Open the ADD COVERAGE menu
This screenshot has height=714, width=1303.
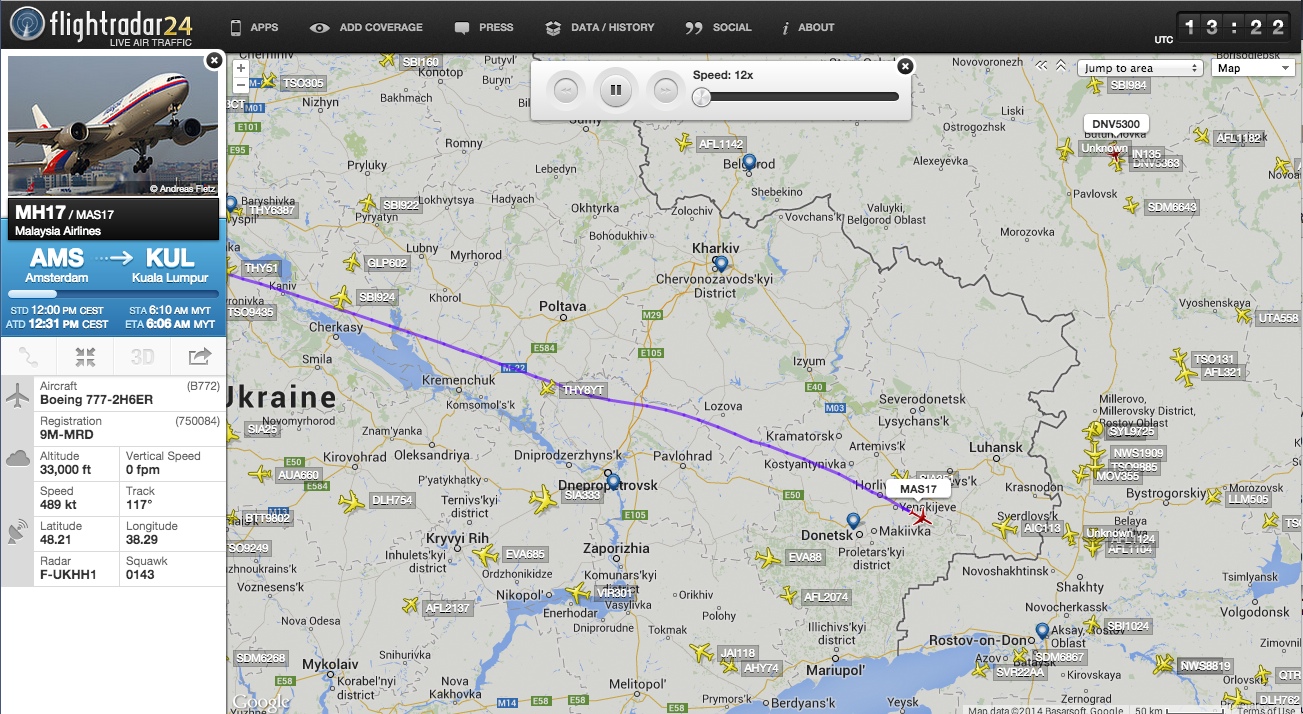pyautogui.click(x=366, y=27)
